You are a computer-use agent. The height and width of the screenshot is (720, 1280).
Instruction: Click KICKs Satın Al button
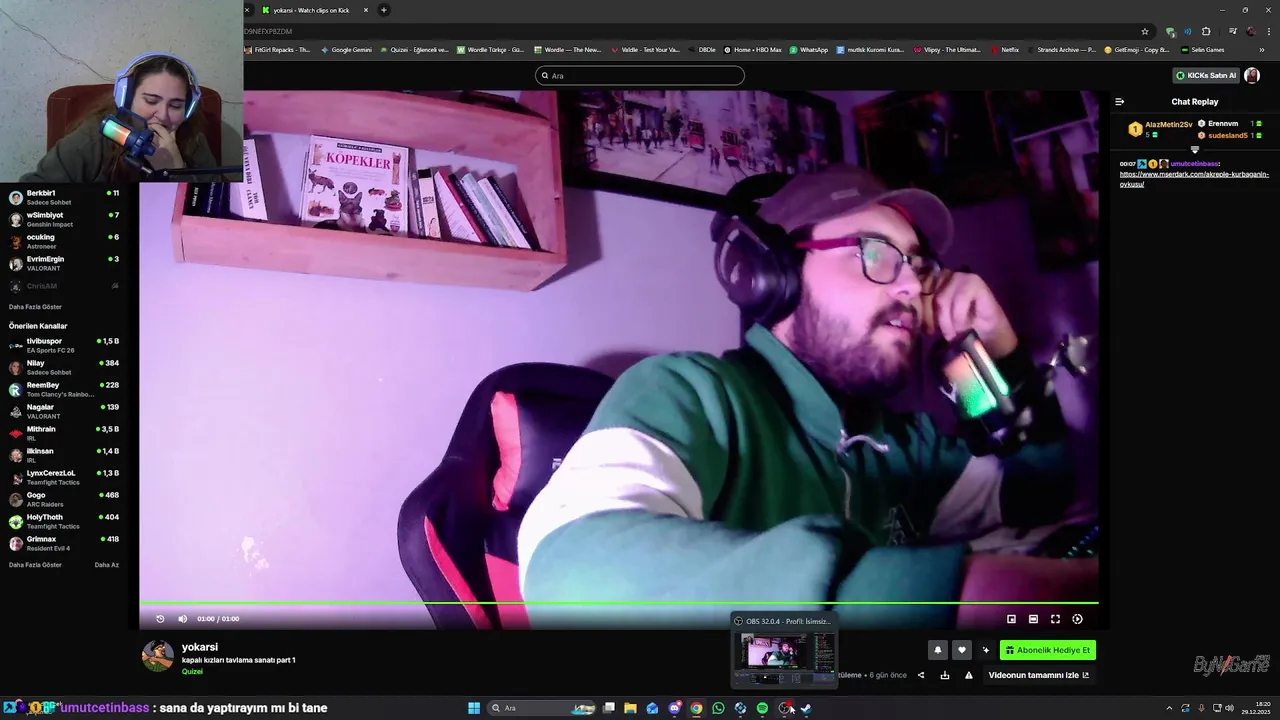point(1206,75)
